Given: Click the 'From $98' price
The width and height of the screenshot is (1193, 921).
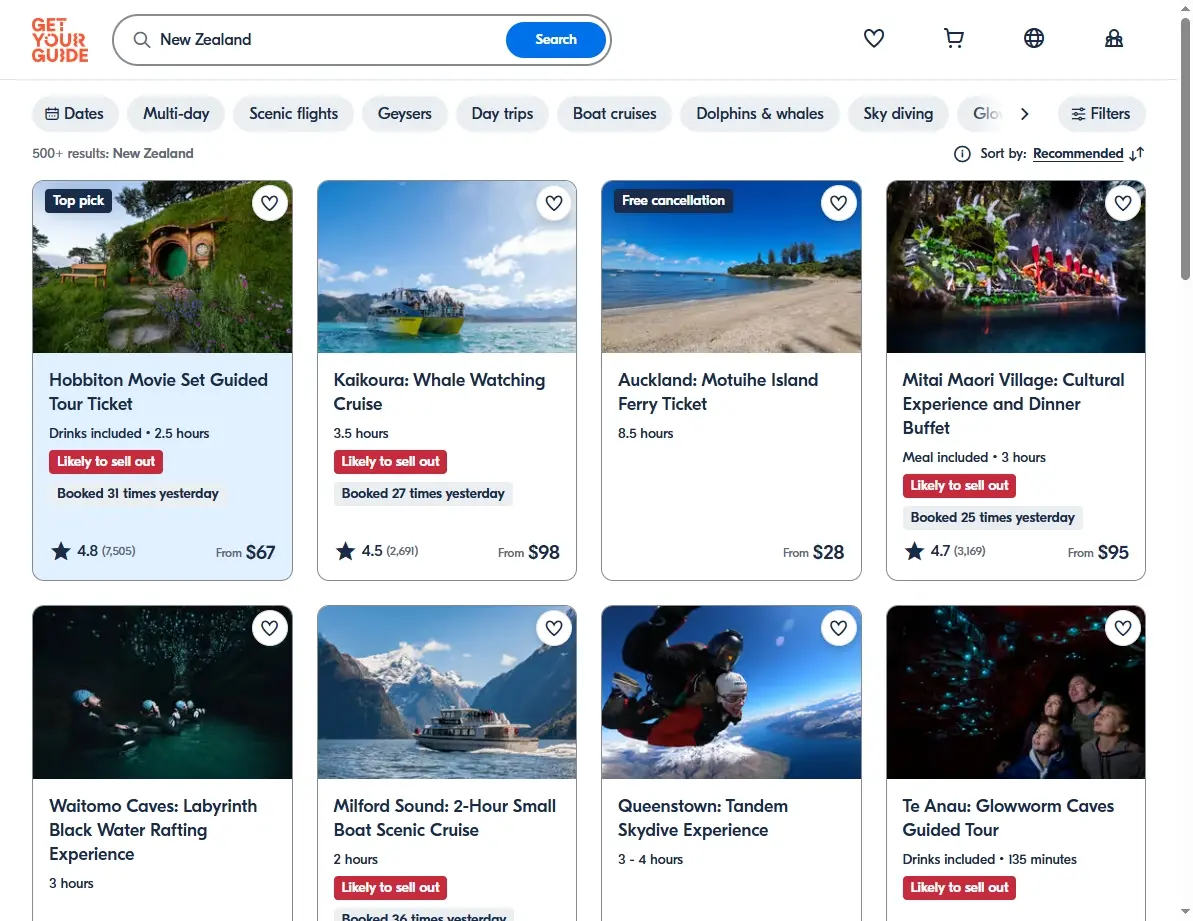Looking at the screenshot, I should (x=529, y=552).
